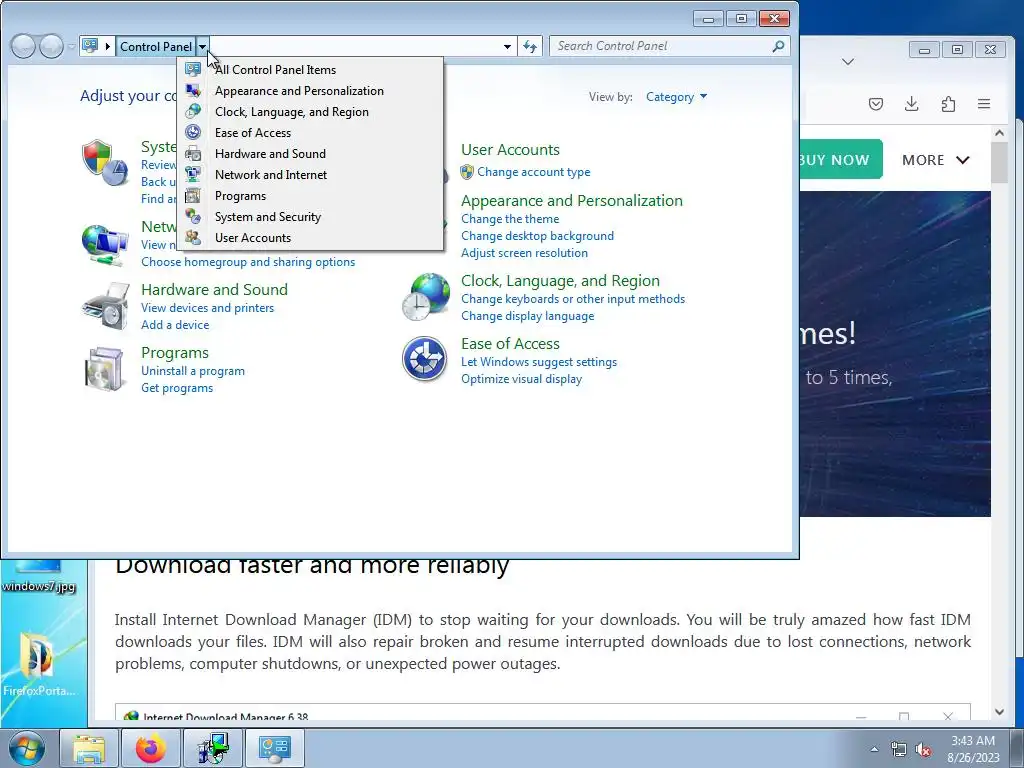The height and width of the screenshot is (768, 1024).
Task: Open Change desktop background link
Action: coord(537,236)
